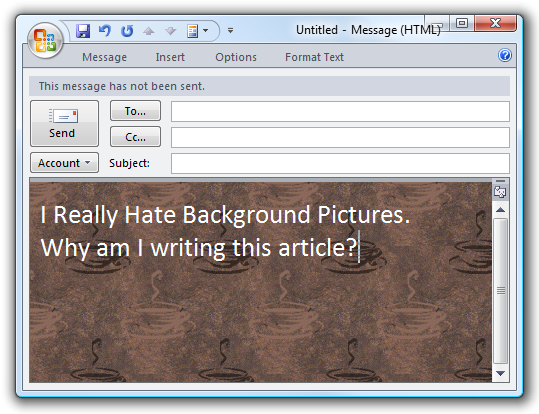This screenshot has width=539, height=414.
Task: Open the Account dropdown
Action: pyautogui.click(x=64, y=163)
